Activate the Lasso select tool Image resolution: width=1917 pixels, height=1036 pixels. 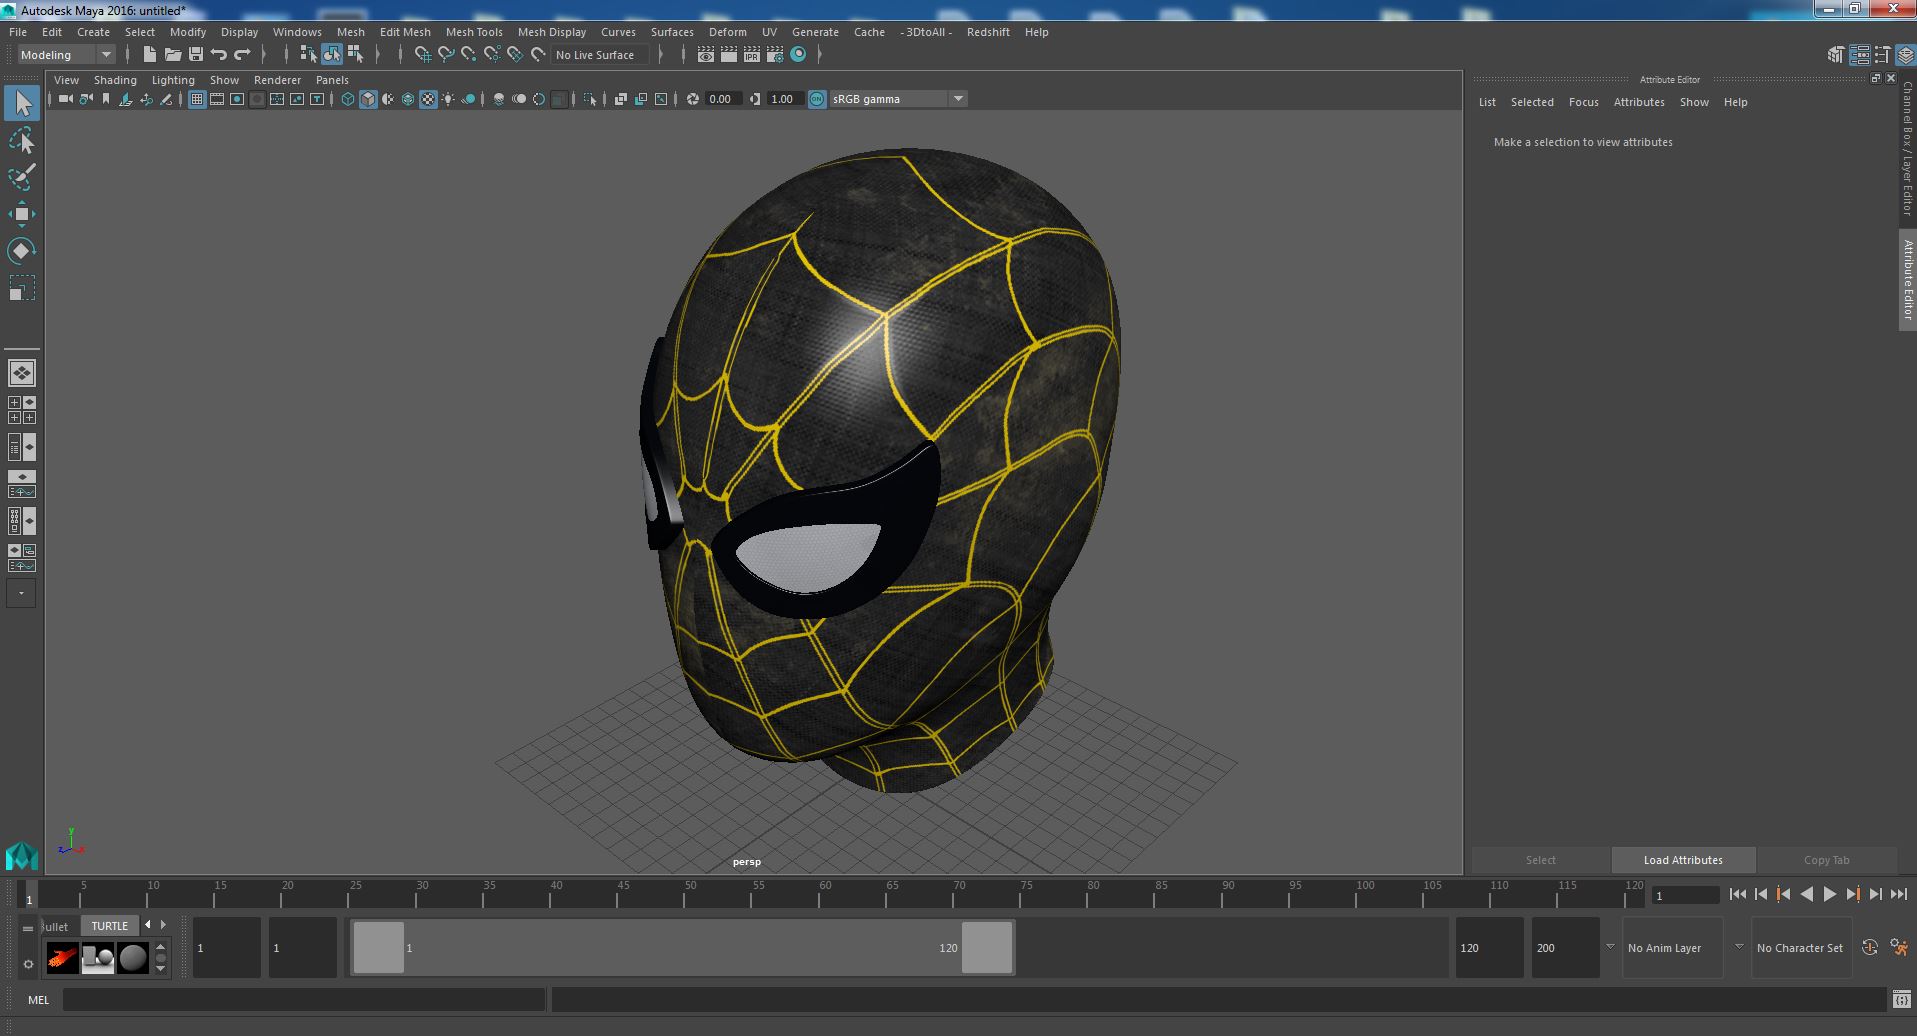click(x=22, y=141)
